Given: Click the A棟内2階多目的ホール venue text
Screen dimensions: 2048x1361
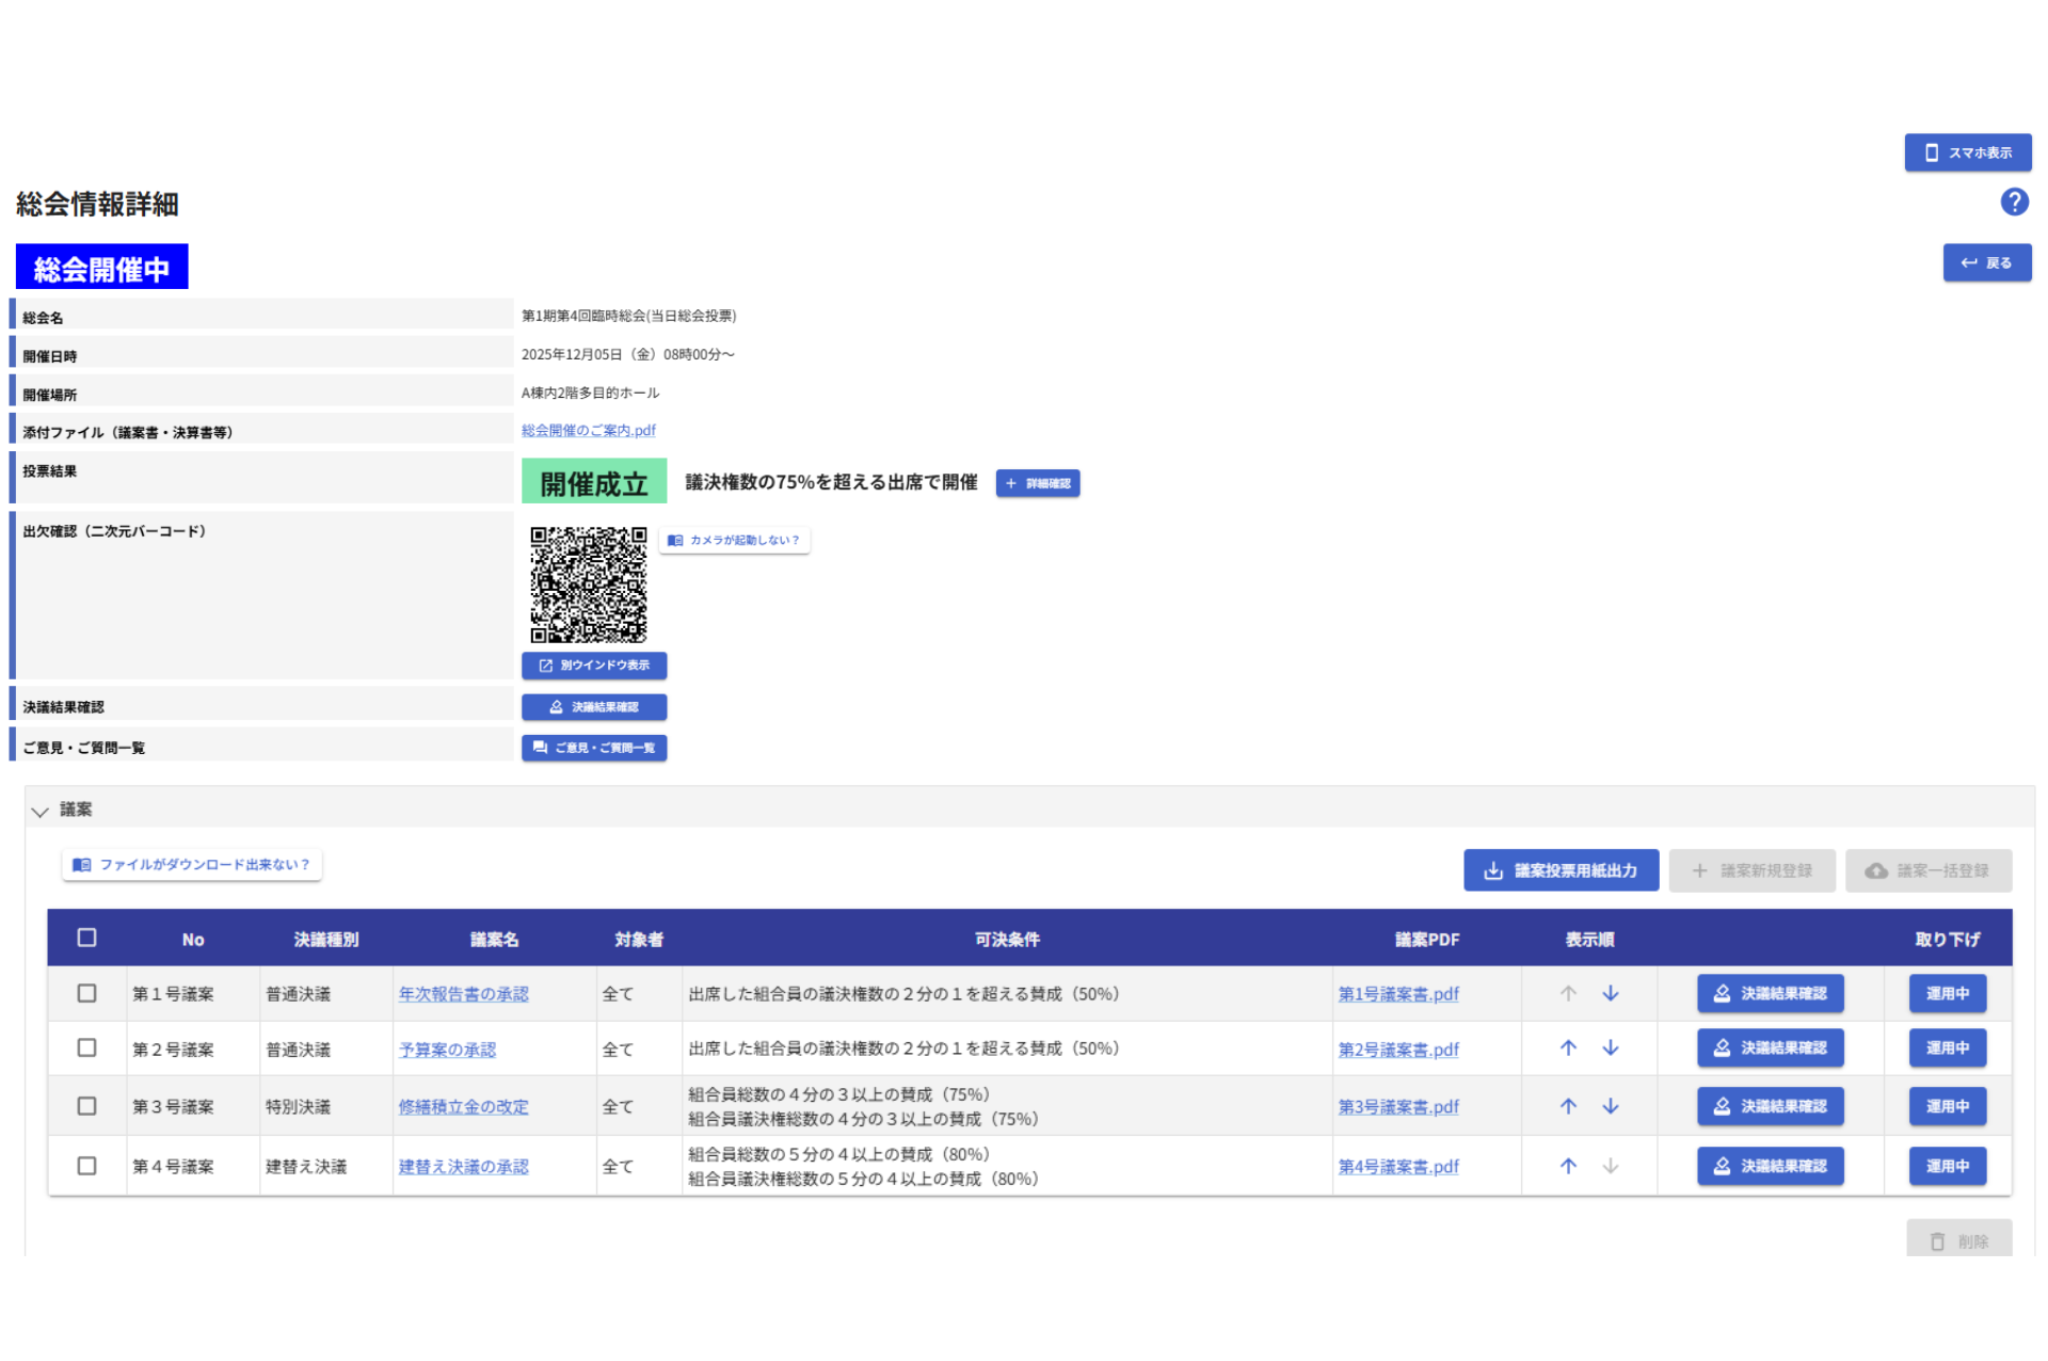Looking at the screenshot, I should click(x=590, y=393).
